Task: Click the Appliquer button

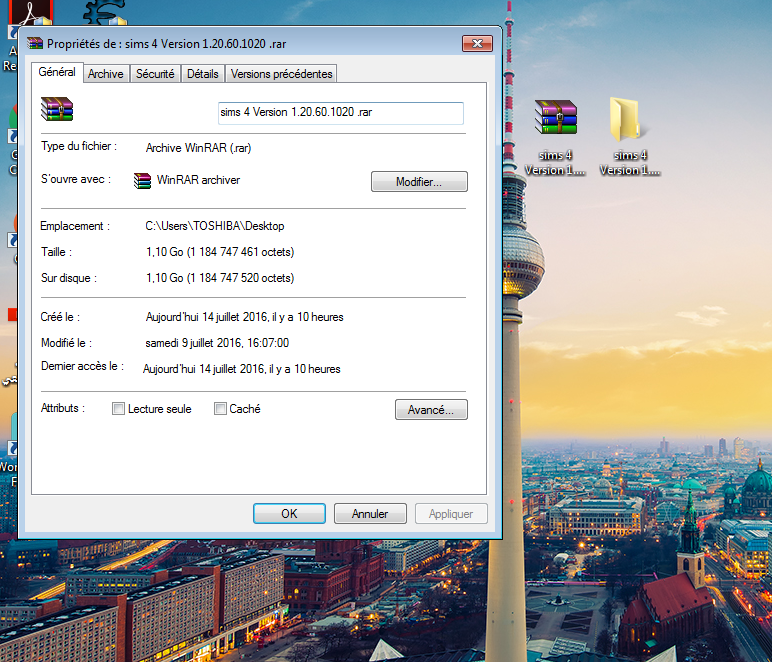Action: [451, 513]
